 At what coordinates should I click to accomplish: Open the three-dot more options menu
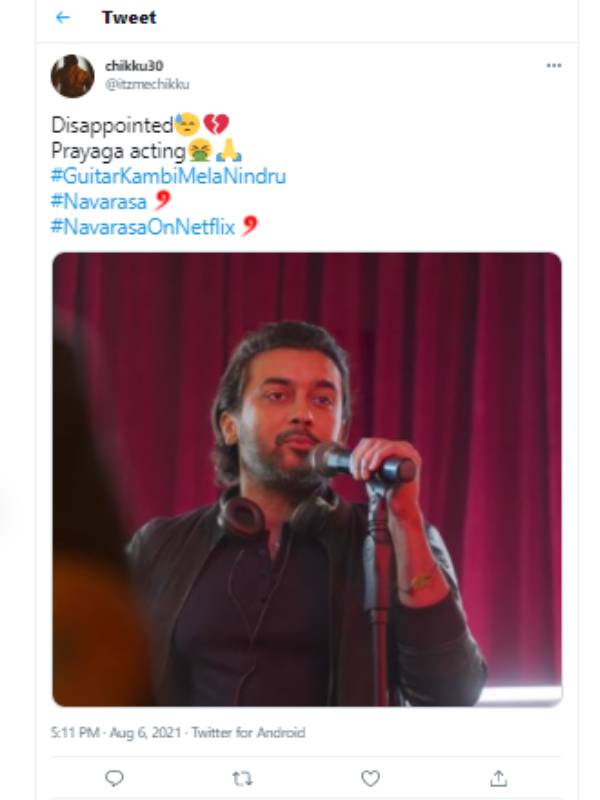[553, 66]
